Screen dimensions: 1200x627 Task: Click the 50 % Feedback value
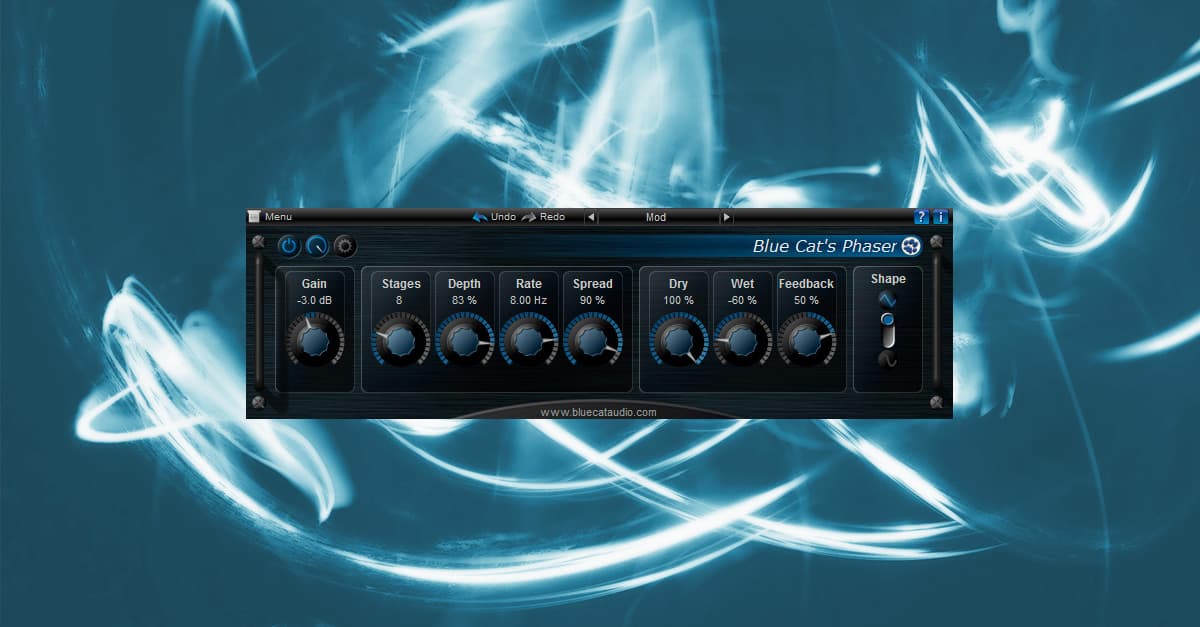click(x=806, y=300)
